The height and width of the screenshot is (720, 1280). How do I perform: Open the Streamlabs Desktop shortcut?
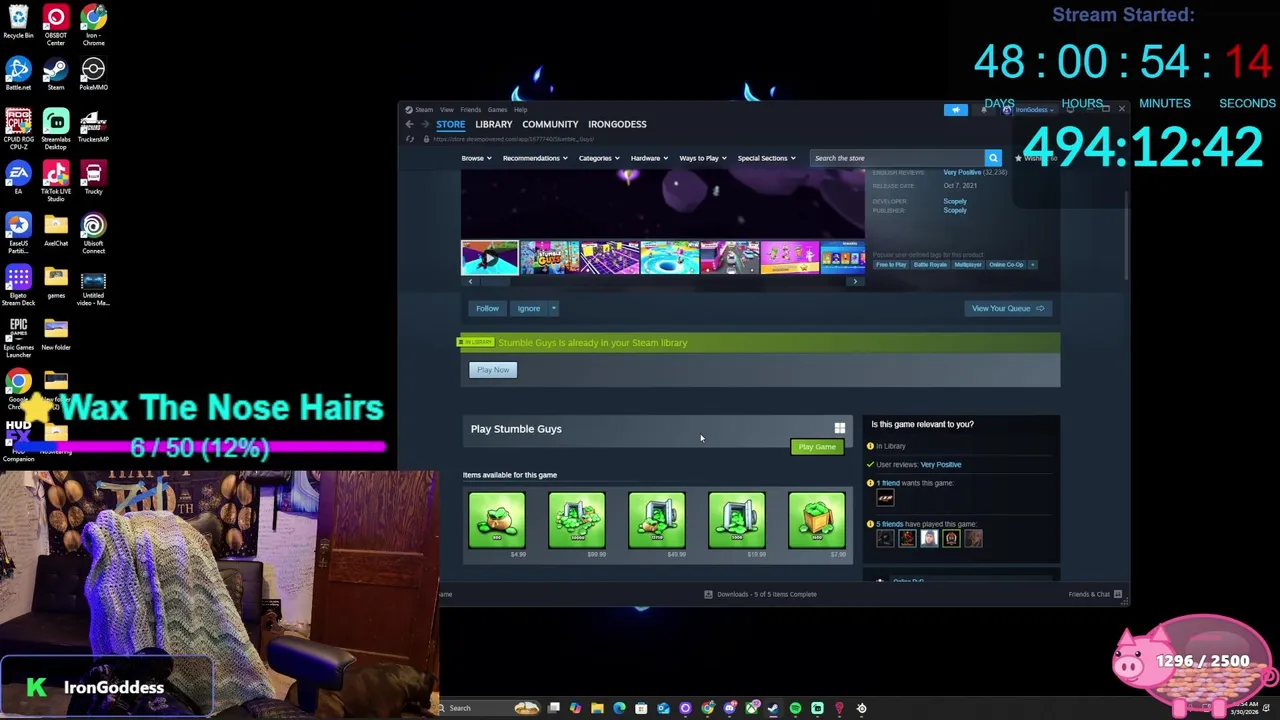pyautogui.click(x=56, y=130)
